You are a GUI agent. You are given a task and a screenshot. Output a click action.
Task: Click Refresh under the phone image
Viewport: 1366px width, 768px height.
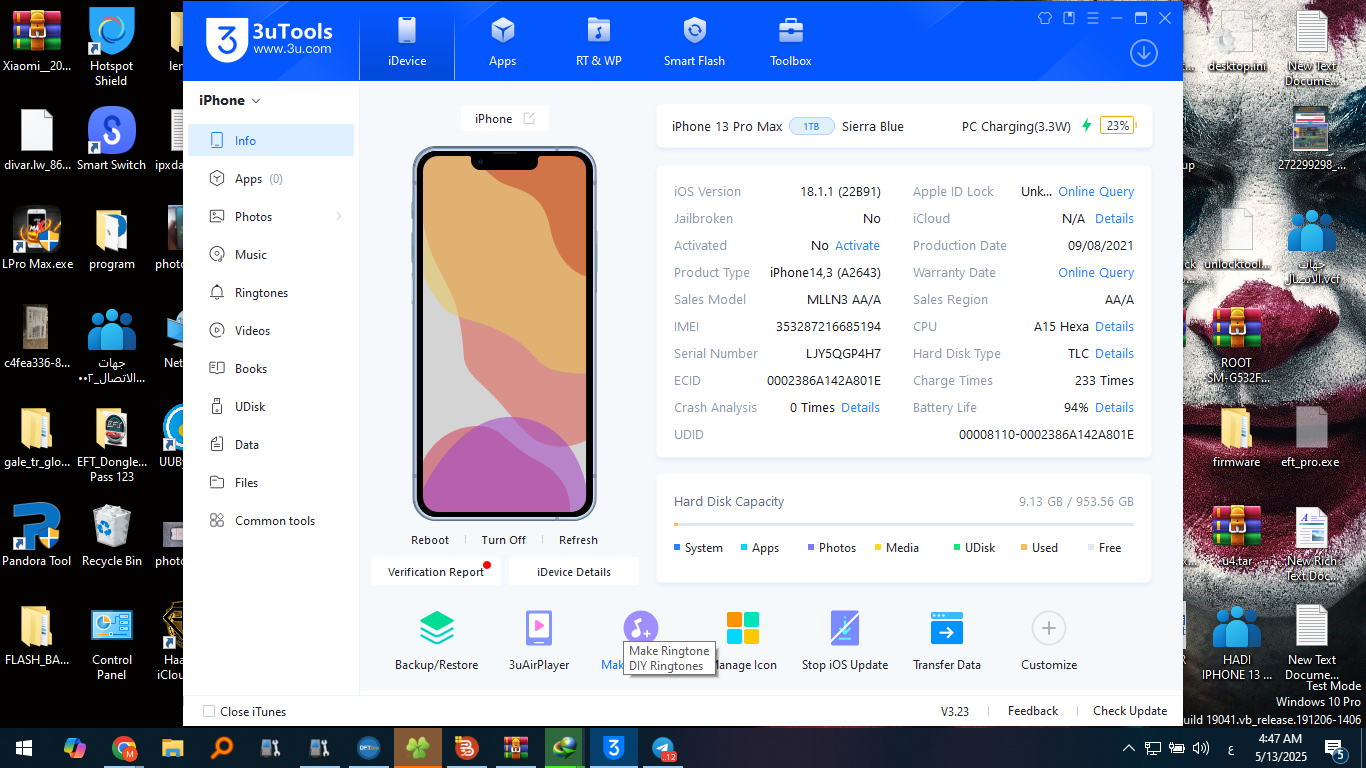click(x=578, y=540)
